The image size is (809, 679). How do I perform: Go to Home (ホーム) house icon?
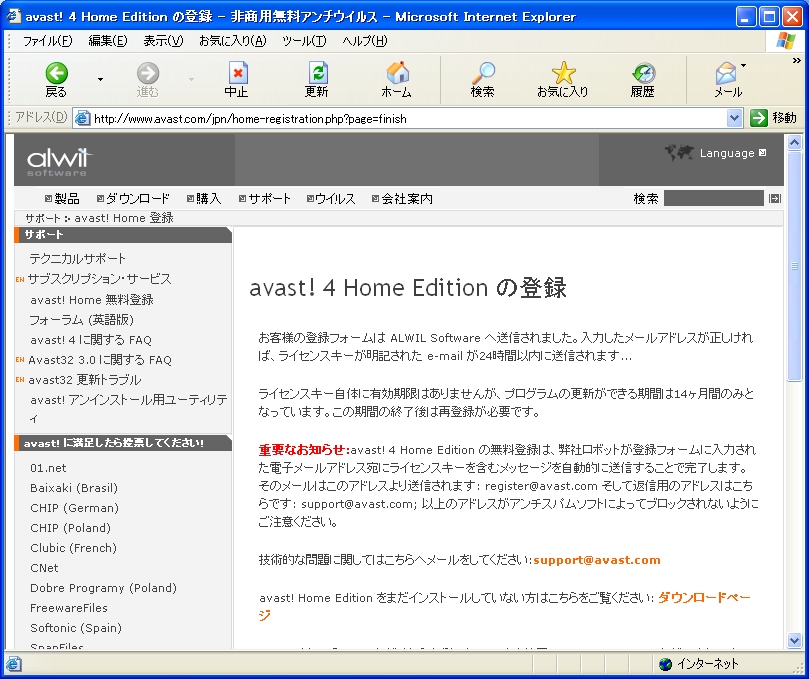coord(397,73)
